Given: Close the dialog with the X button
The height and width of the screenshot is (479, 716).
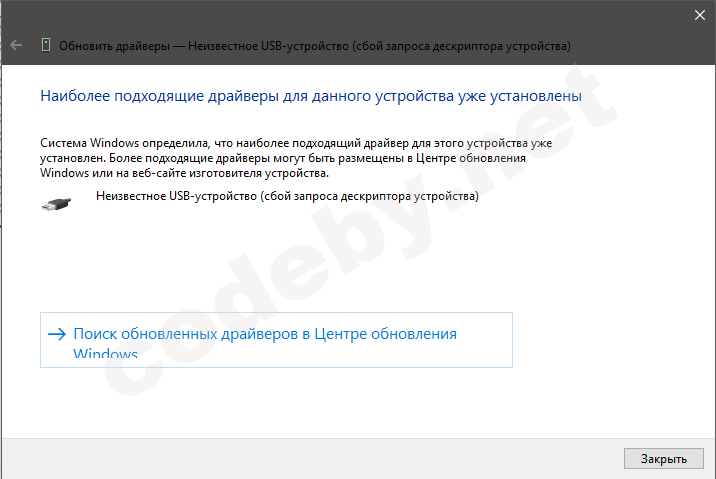Looking at the screenshot, I should point(700,15).
